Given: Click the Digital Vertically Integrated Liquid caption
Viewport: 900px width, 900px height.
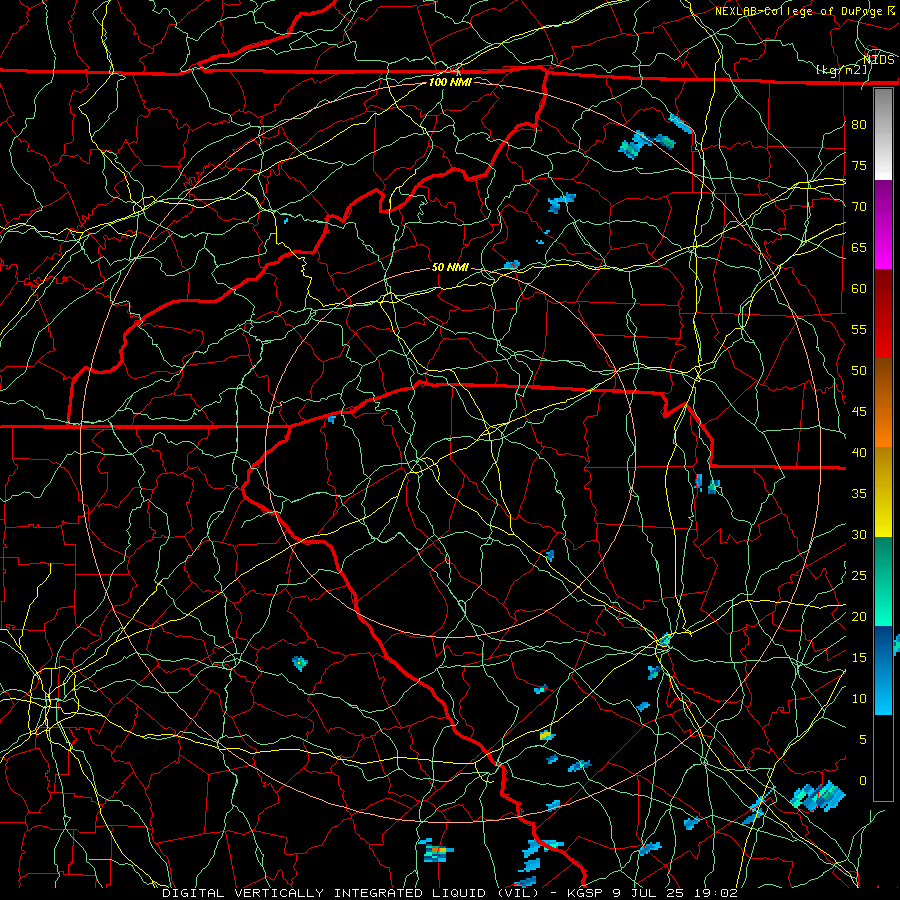Looking at the screenshot, I should pos(449,893).
